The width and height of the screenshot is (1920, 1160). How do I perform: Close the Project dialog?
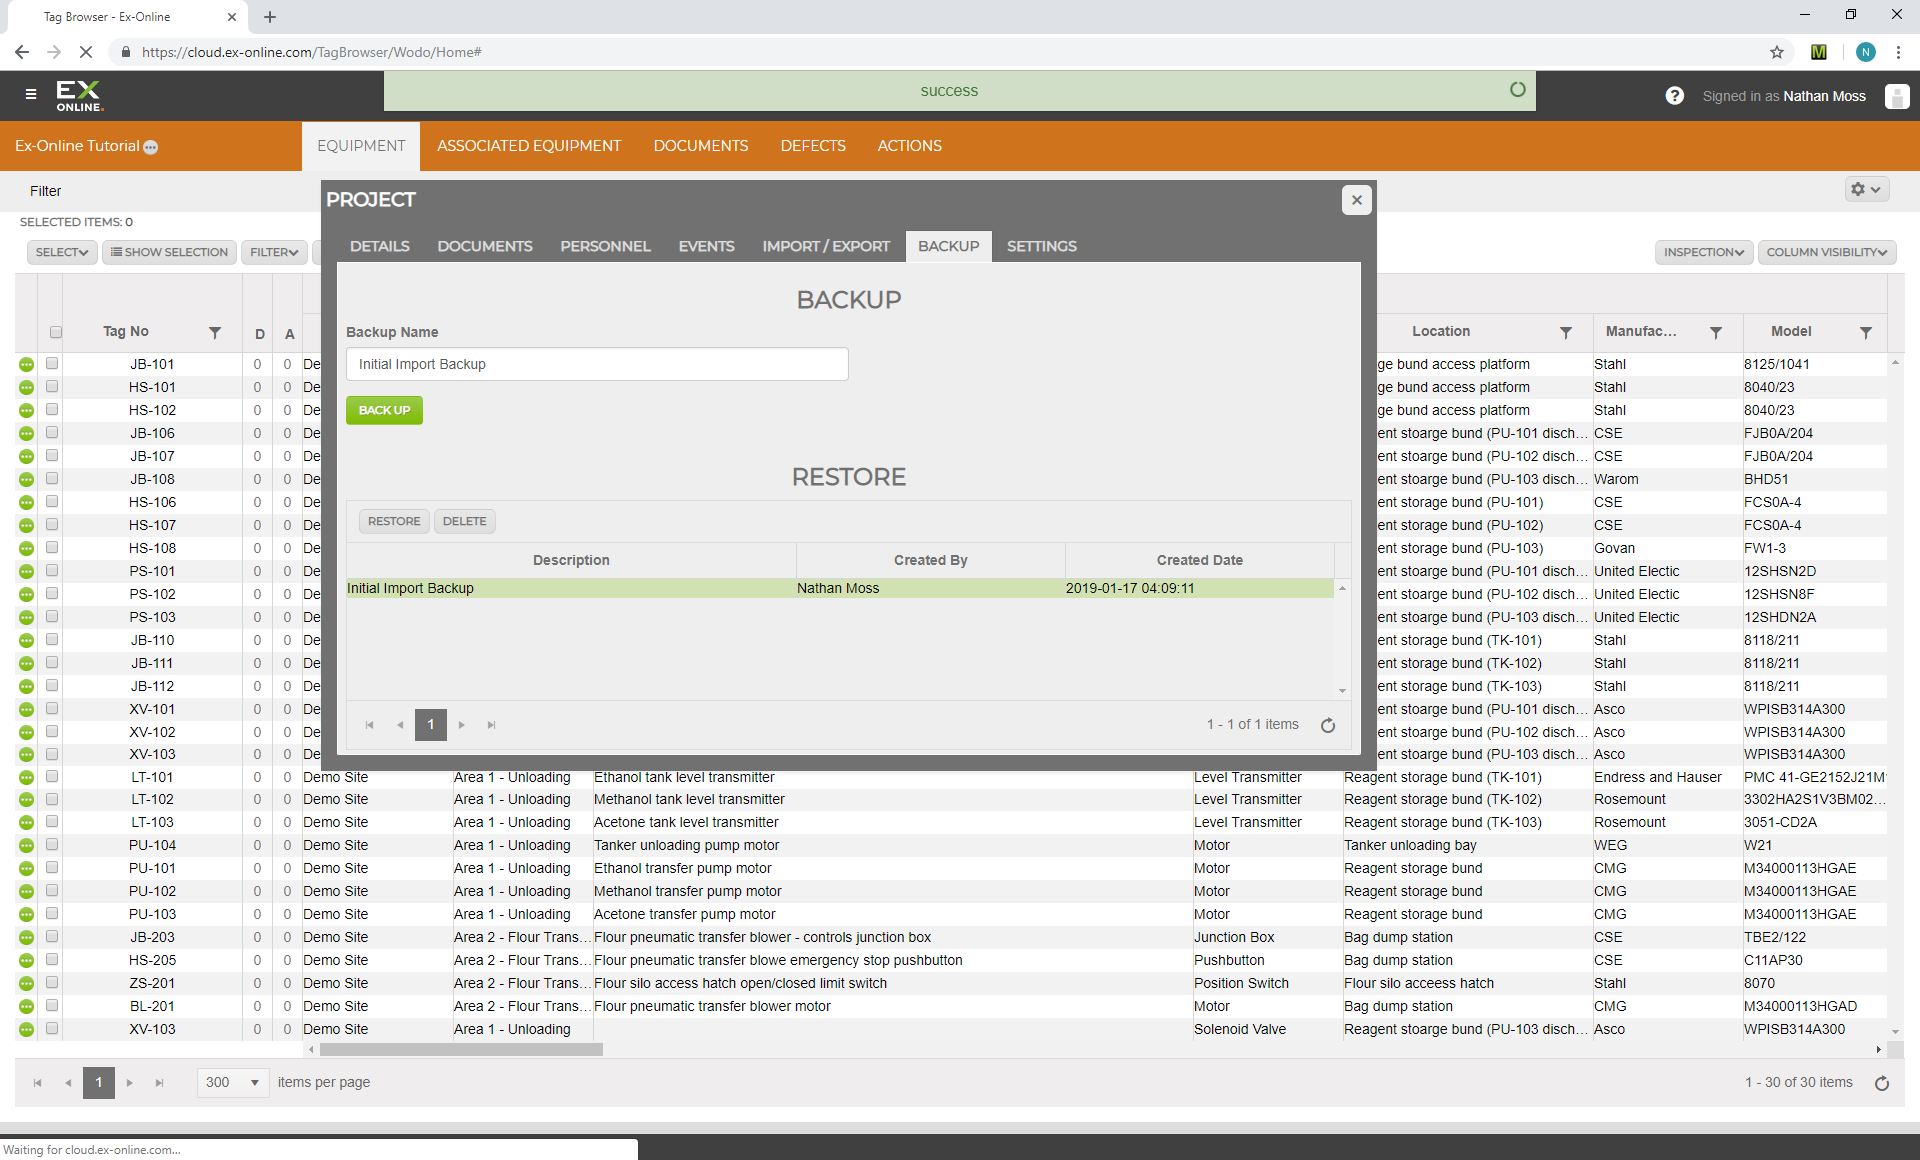tap(1356, 200)
